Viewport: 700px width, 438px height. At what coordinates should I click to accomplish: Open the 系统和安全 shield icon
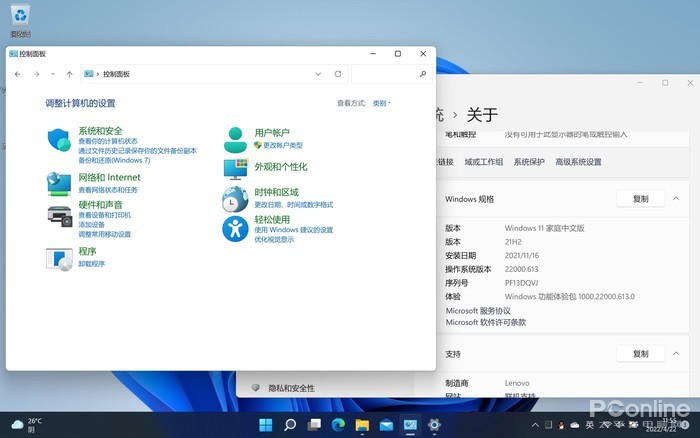[x=60, y=140]
